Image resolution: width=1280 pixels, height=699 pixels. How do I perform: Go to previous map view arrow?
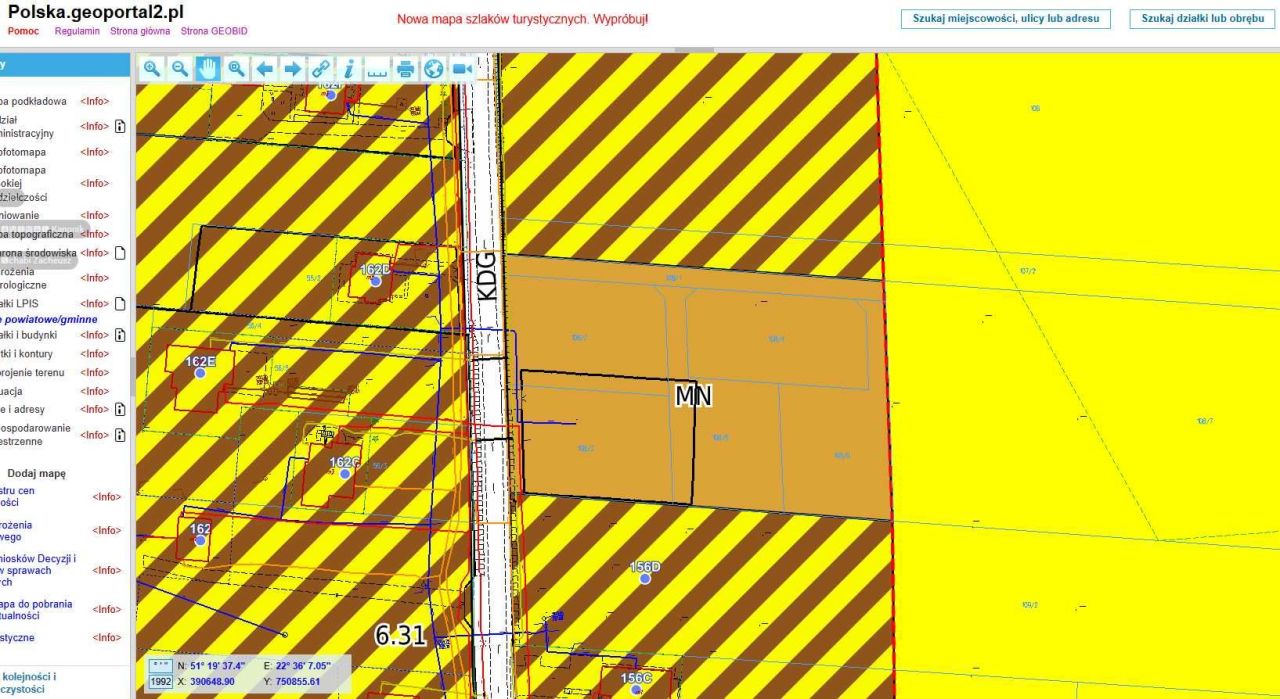264,68
